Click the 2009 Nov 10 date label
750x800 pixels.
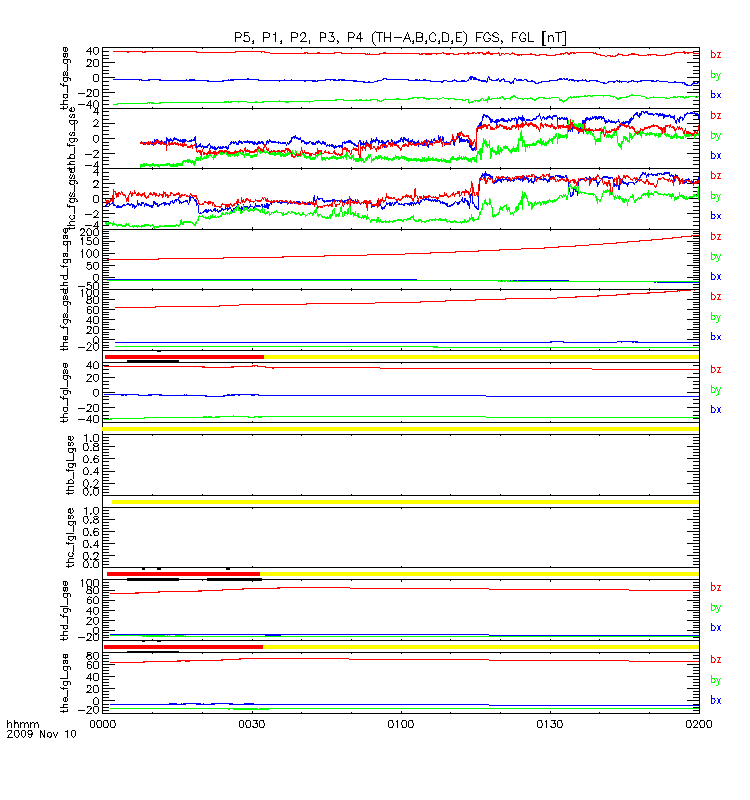point(41,734)
